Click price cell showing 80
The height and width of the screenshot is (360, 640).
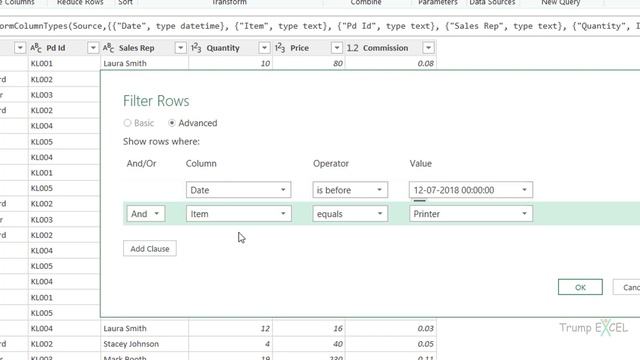click(x=309, y=64)
